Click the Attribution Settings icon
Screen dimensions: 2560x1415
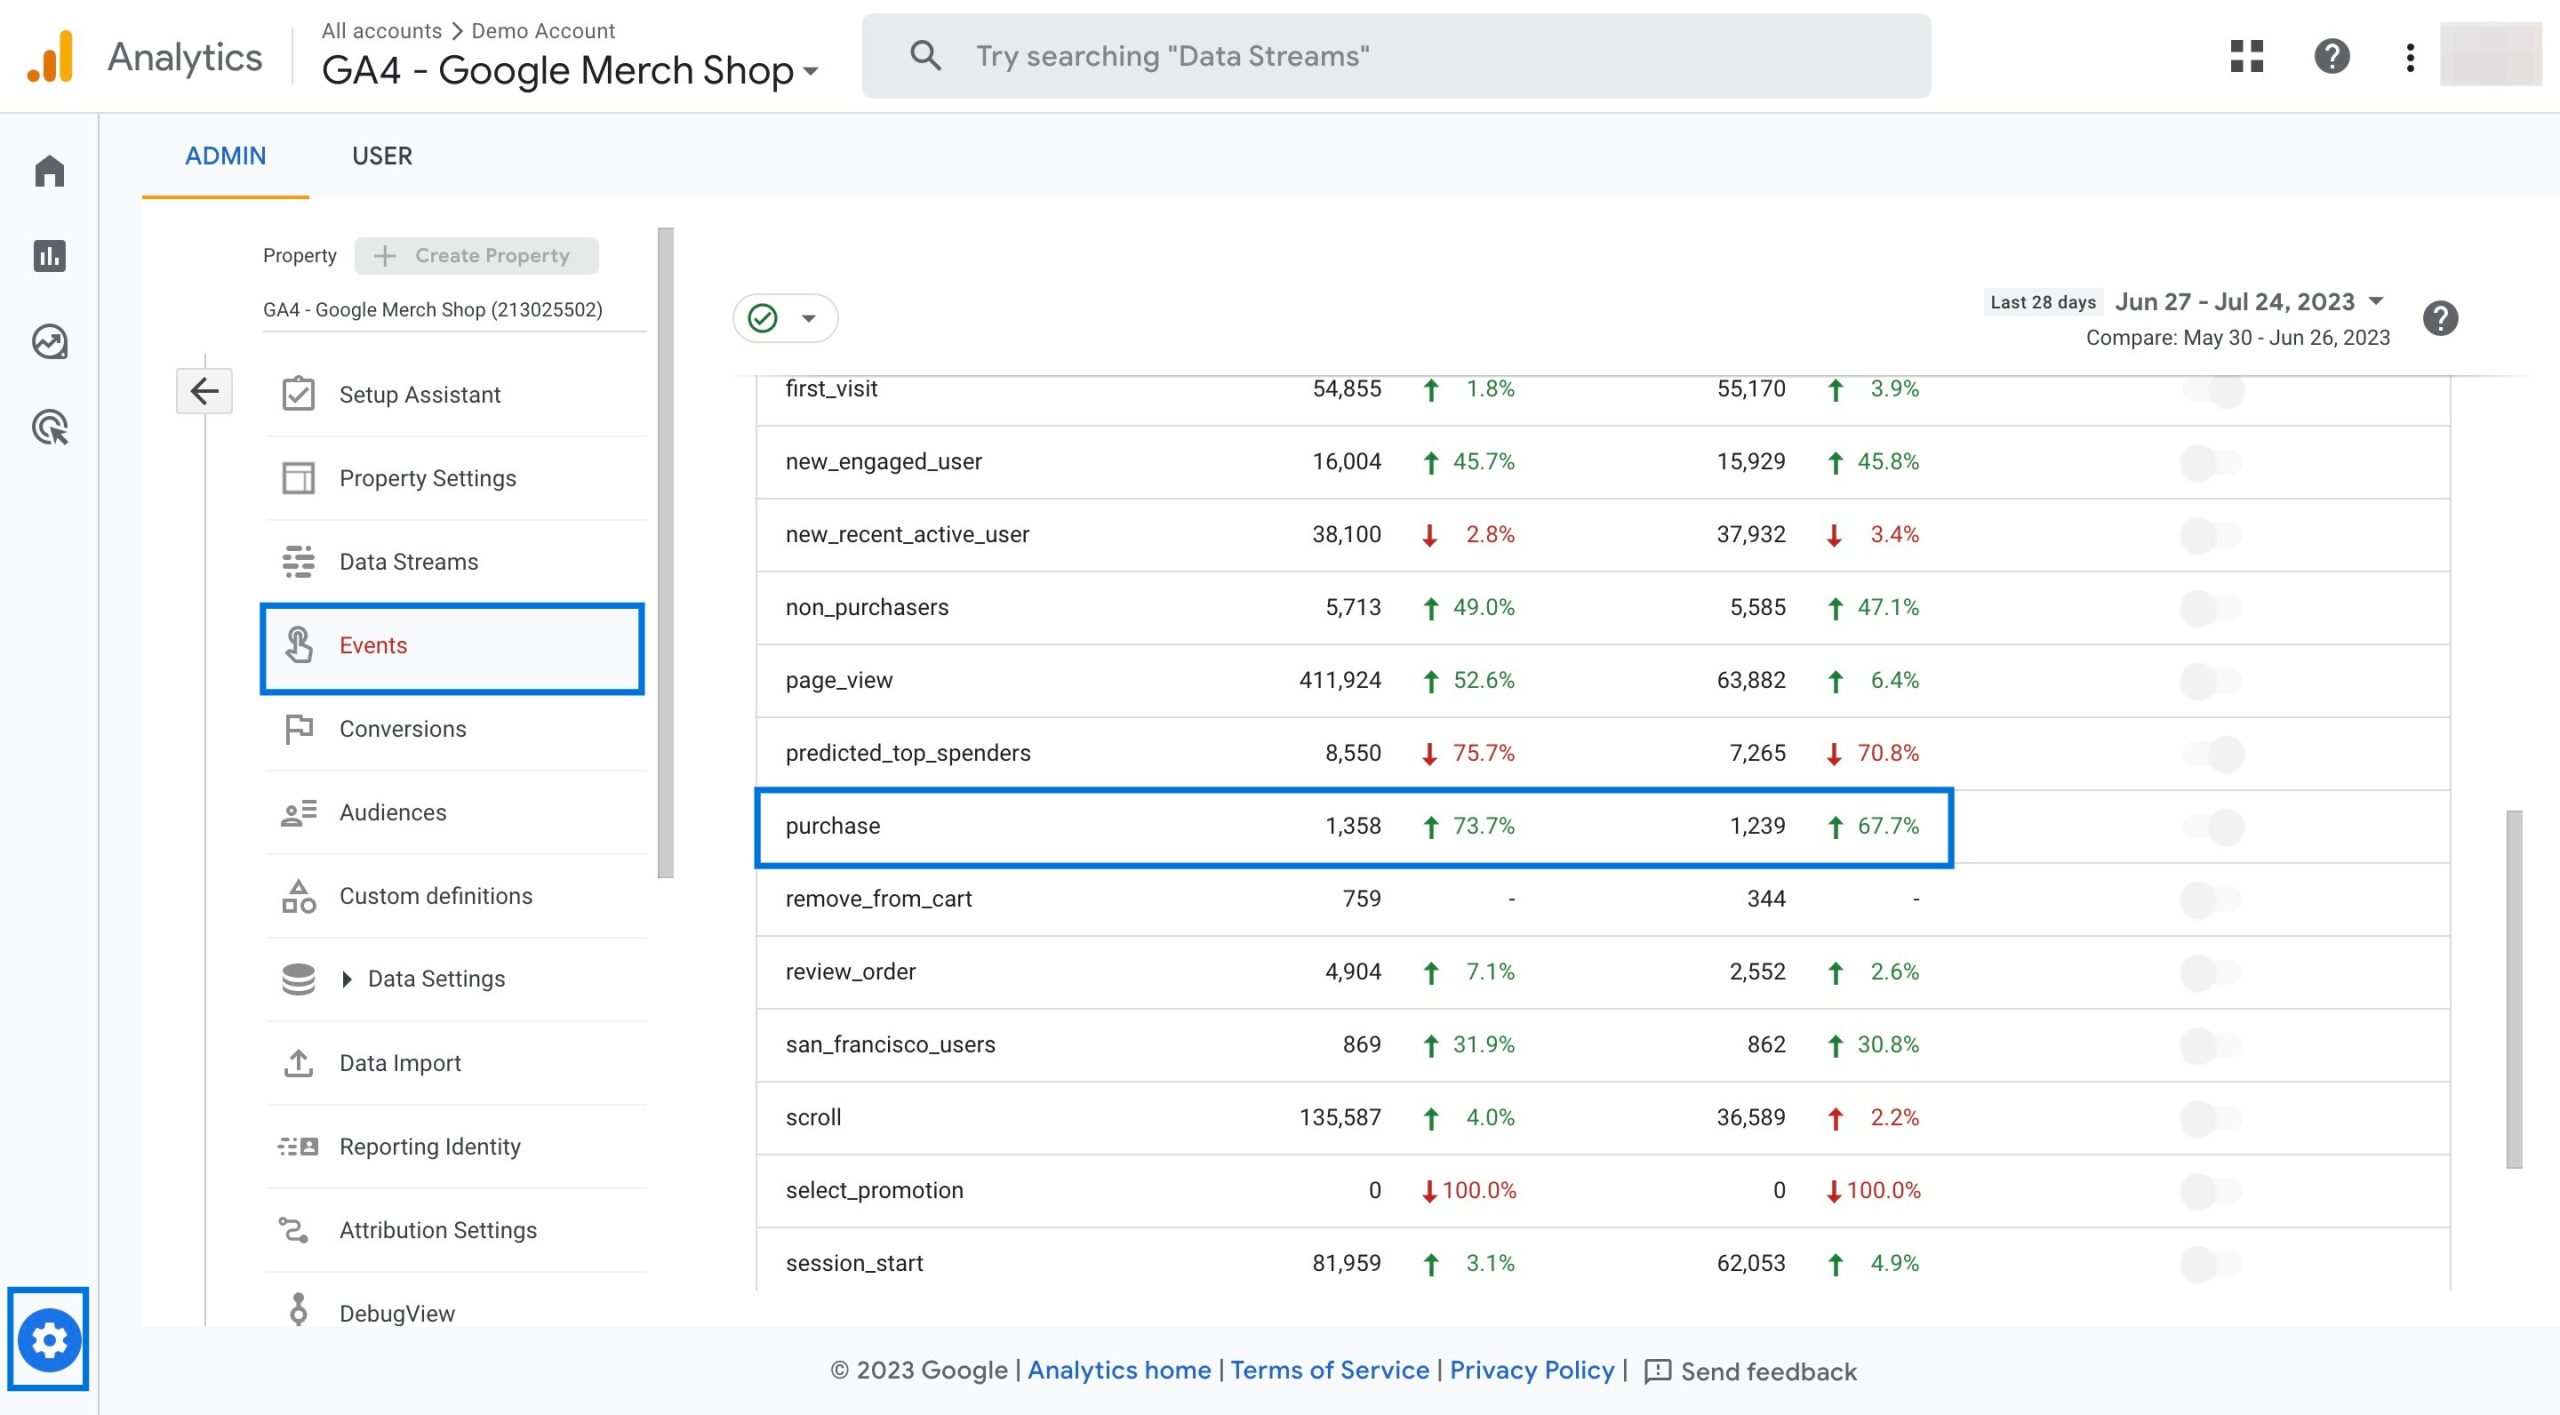(293, 1230)
